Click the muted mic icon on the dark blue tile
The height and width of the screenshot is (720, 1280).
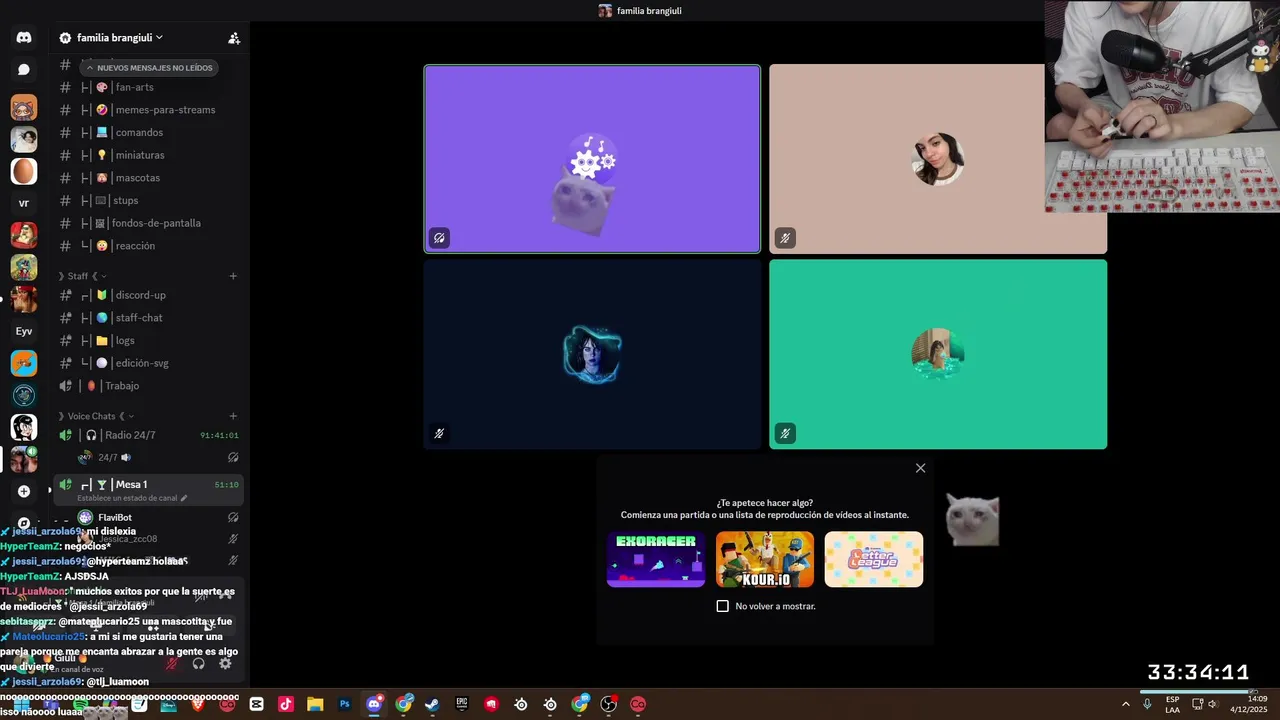(439, 434)
